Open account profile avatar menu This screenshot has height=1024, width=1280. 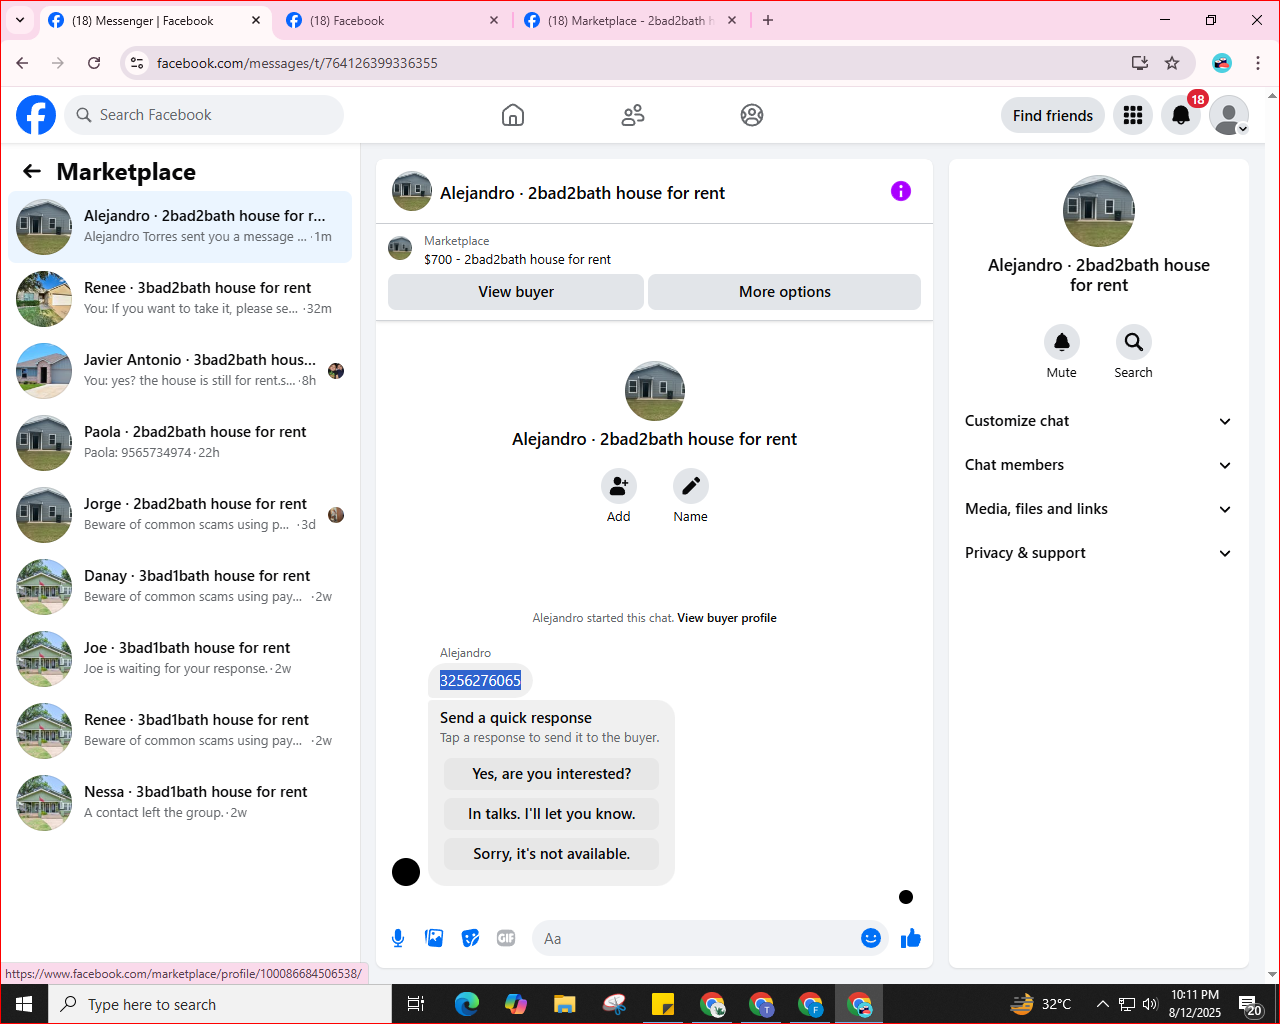1229,115
